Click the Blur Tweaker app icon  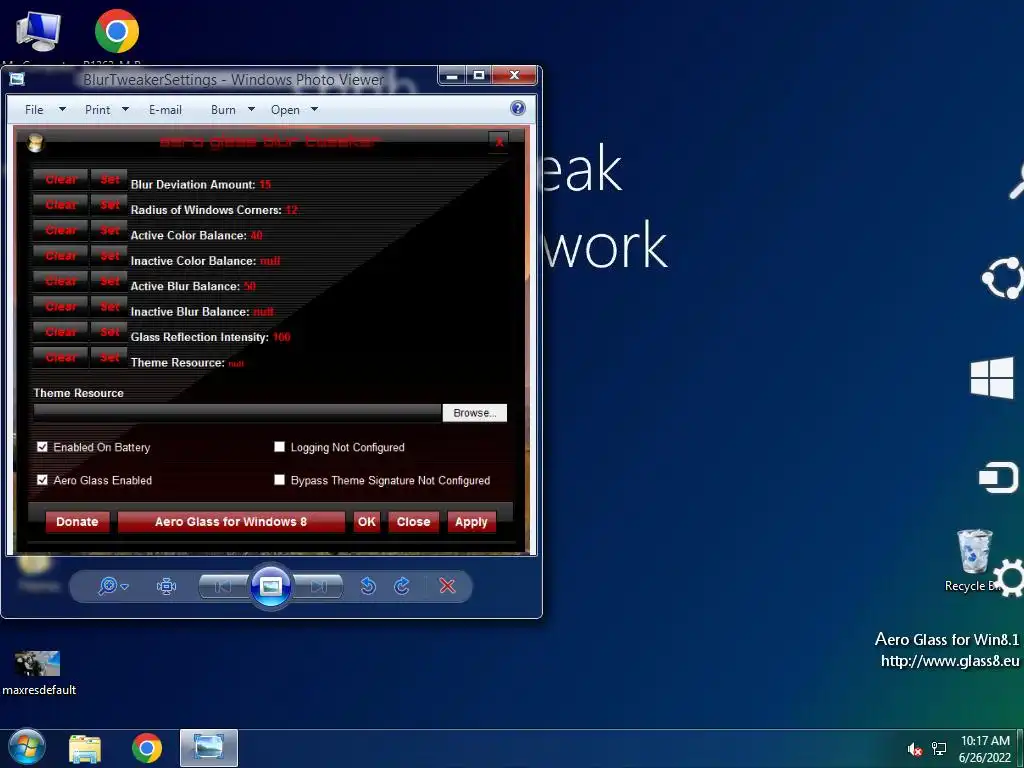(35, 142)
